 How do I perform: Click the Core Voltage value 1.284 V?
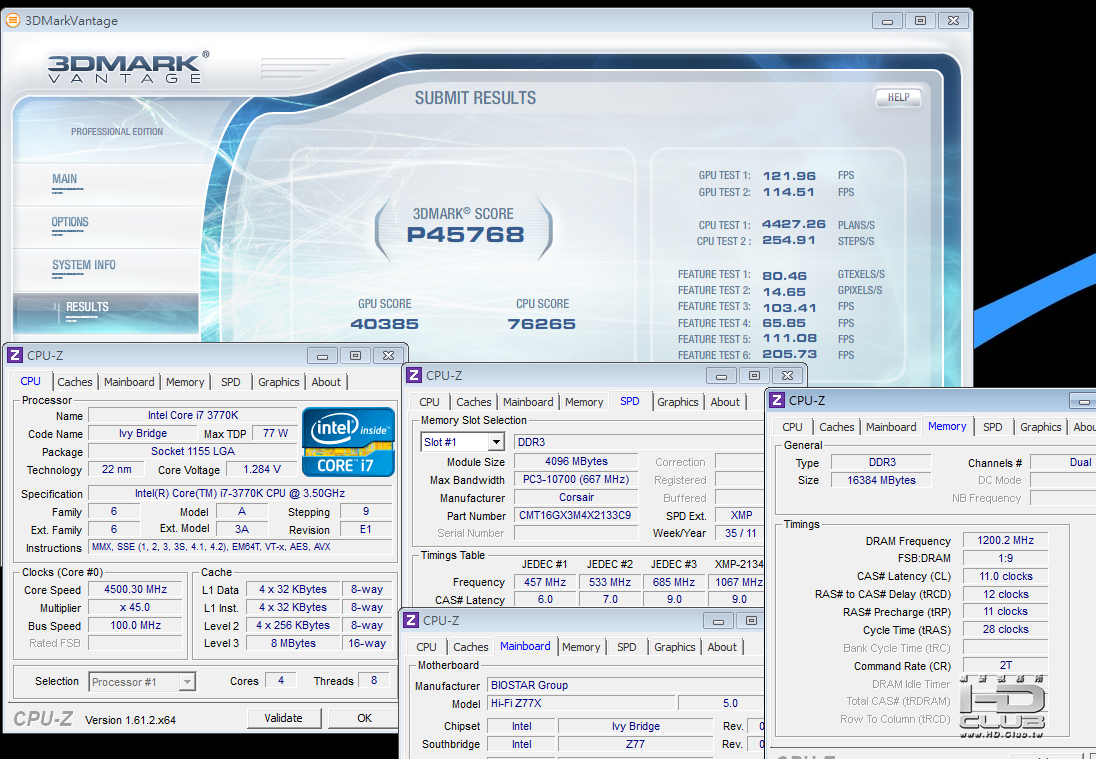(263, 469)
